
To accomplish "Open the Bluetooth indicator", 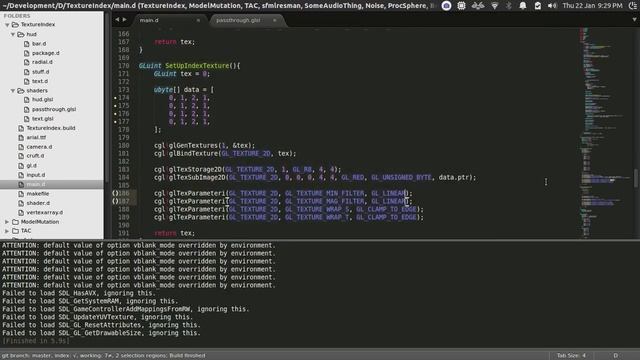I will pyautogui.click(x=509, y=6).
